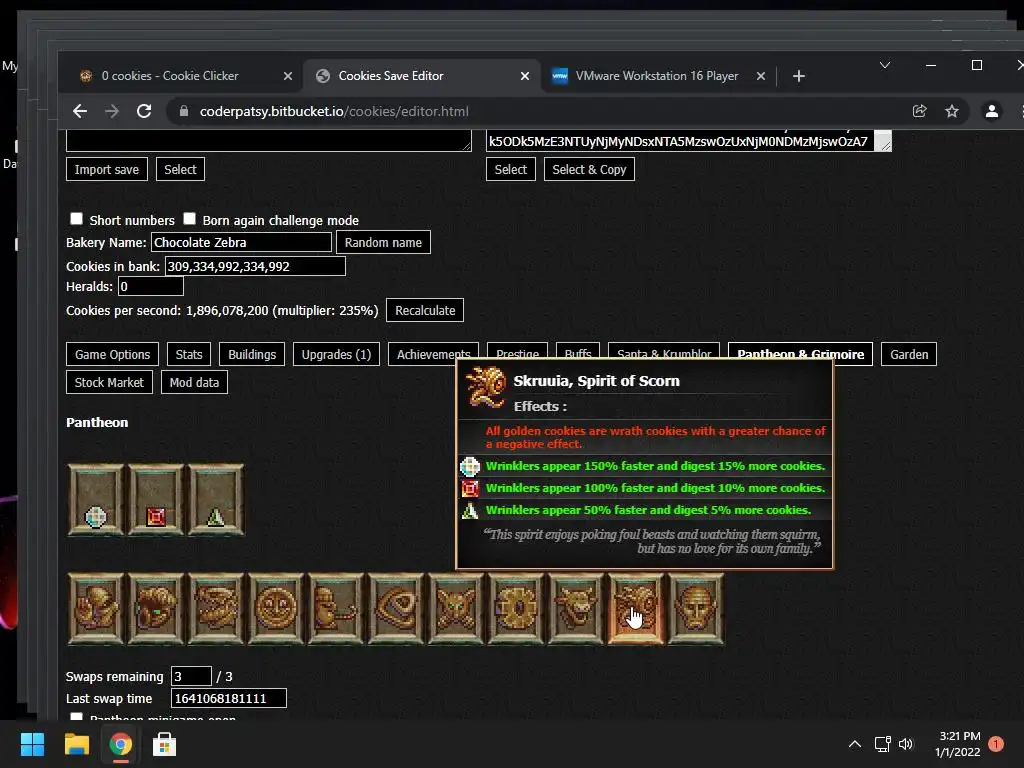Open the Stock Market section
Viewport: 1024px width, 768px height.
click(x=109, y=382)
